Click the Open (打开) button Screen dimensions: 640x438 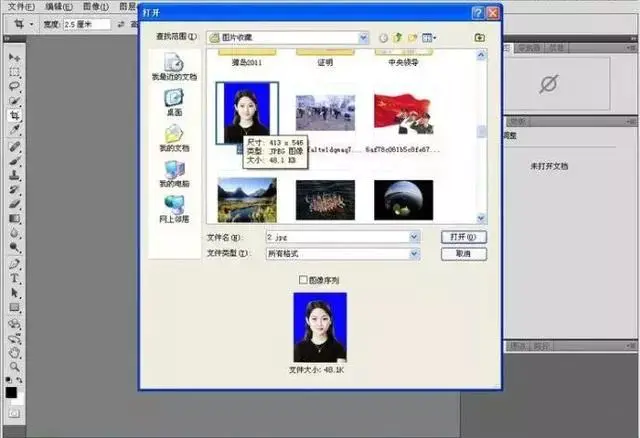pos(462,237)
